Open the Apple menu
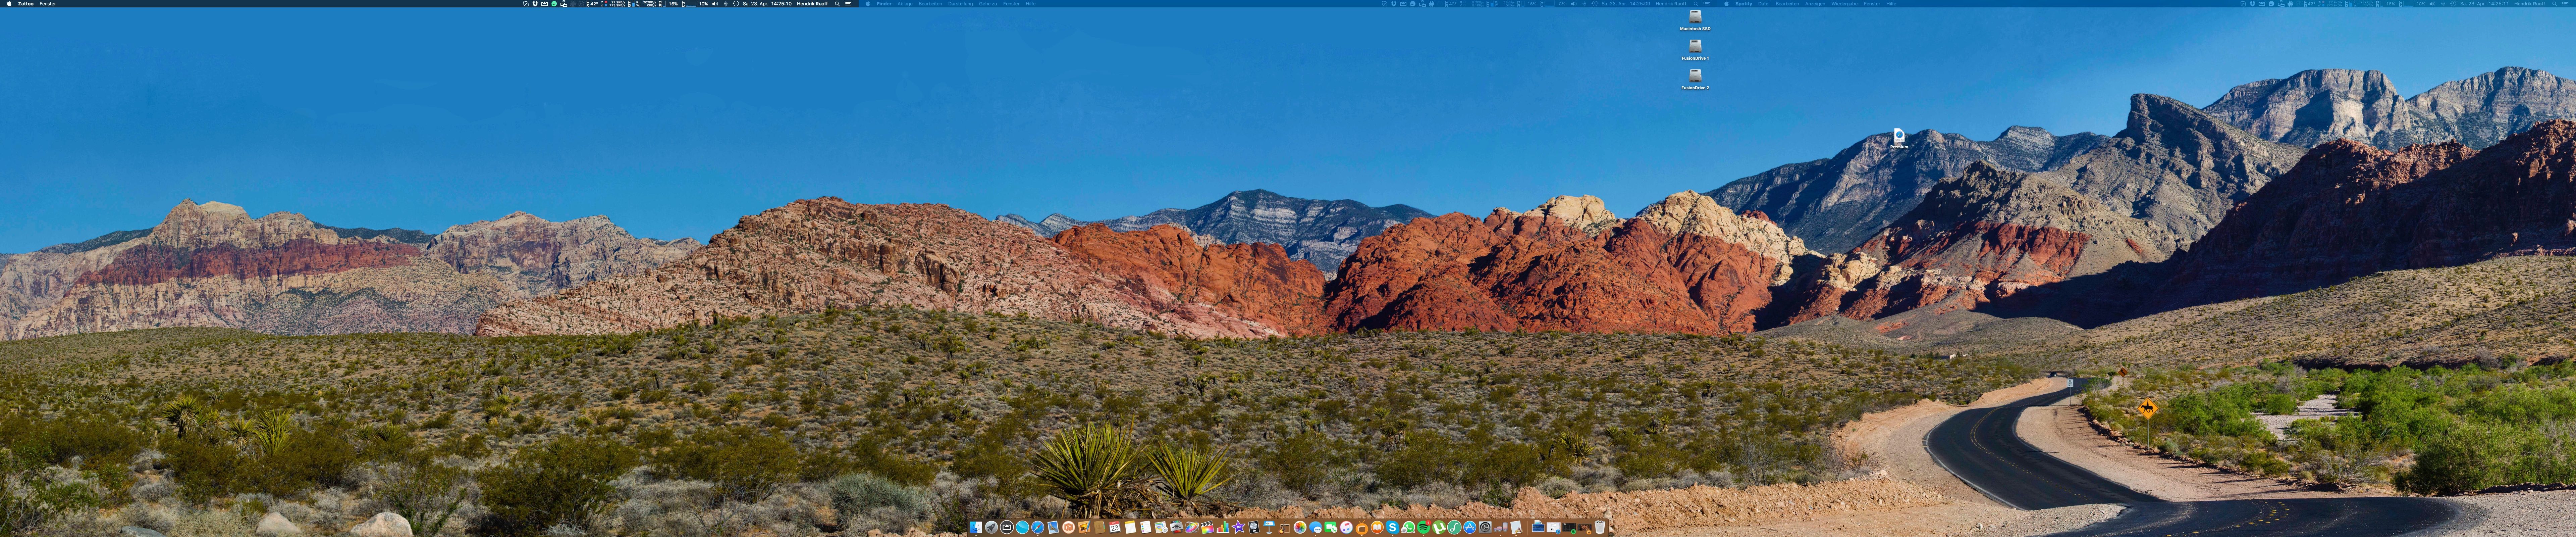This screenshot has height=537, width=2576. [9, 4]
